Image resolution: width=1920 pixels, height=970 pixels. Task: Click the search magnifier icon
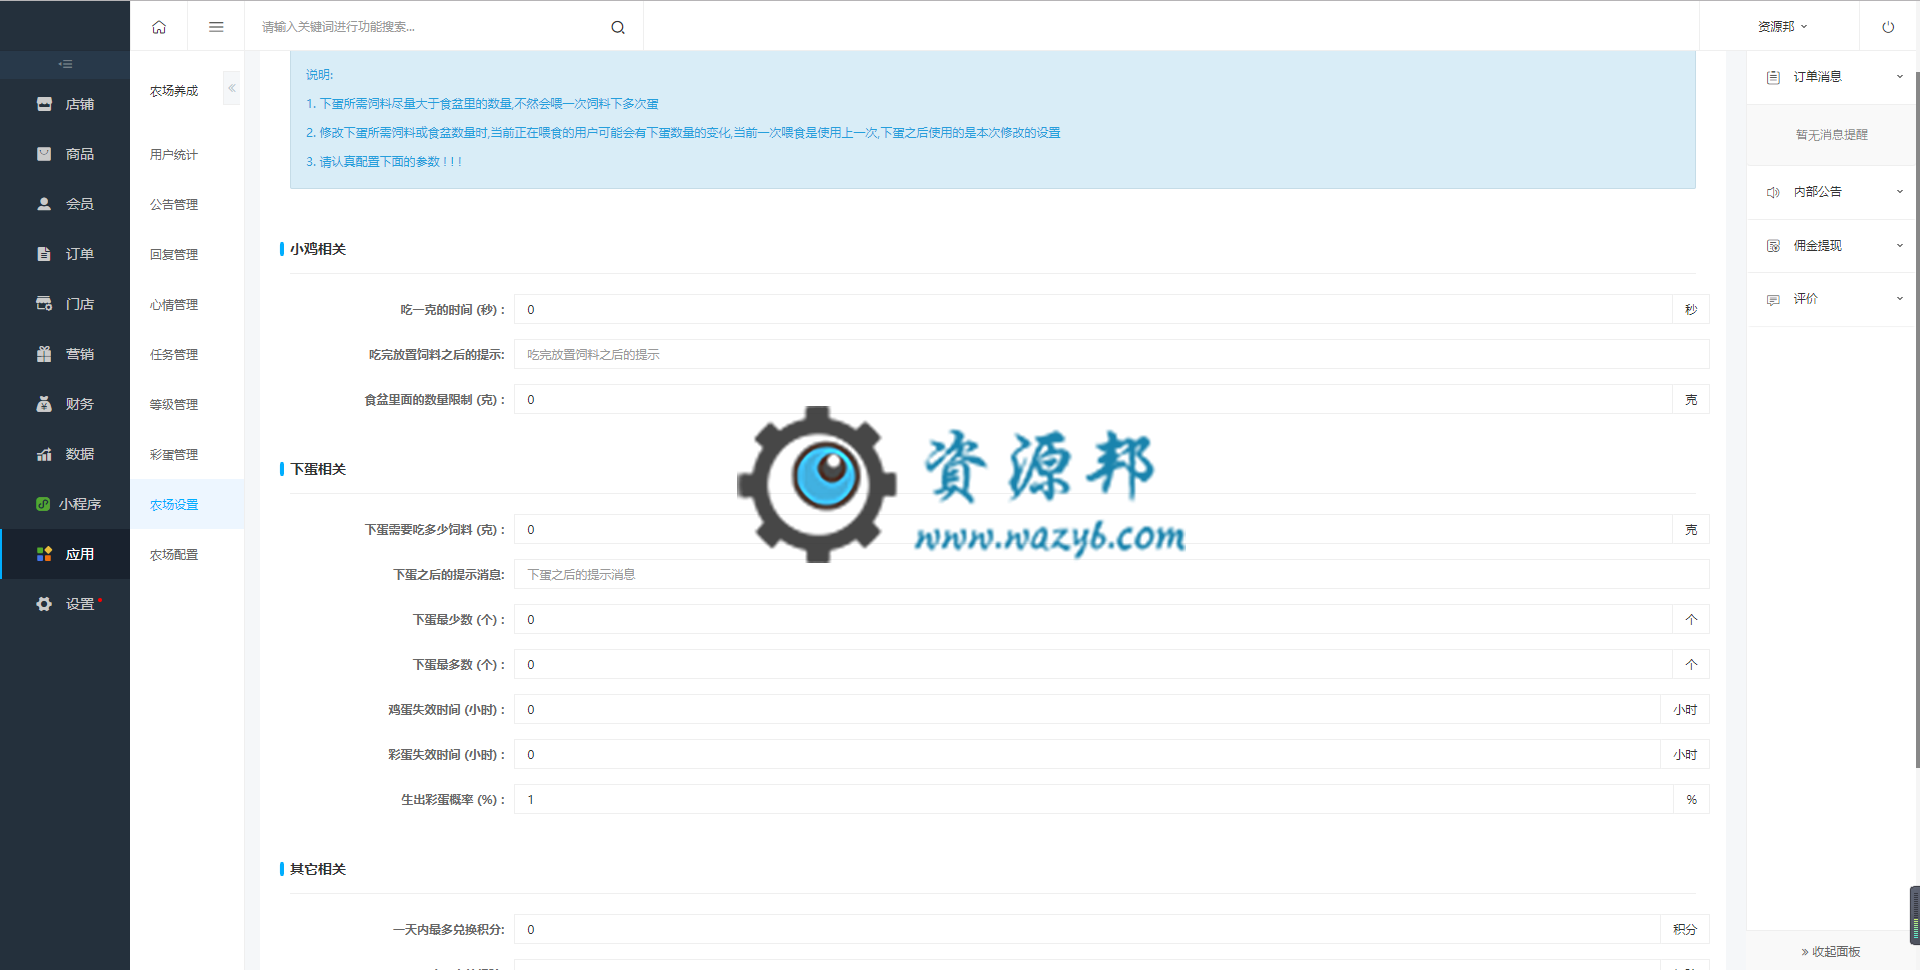pyautogui.click(x=618, y=27)
